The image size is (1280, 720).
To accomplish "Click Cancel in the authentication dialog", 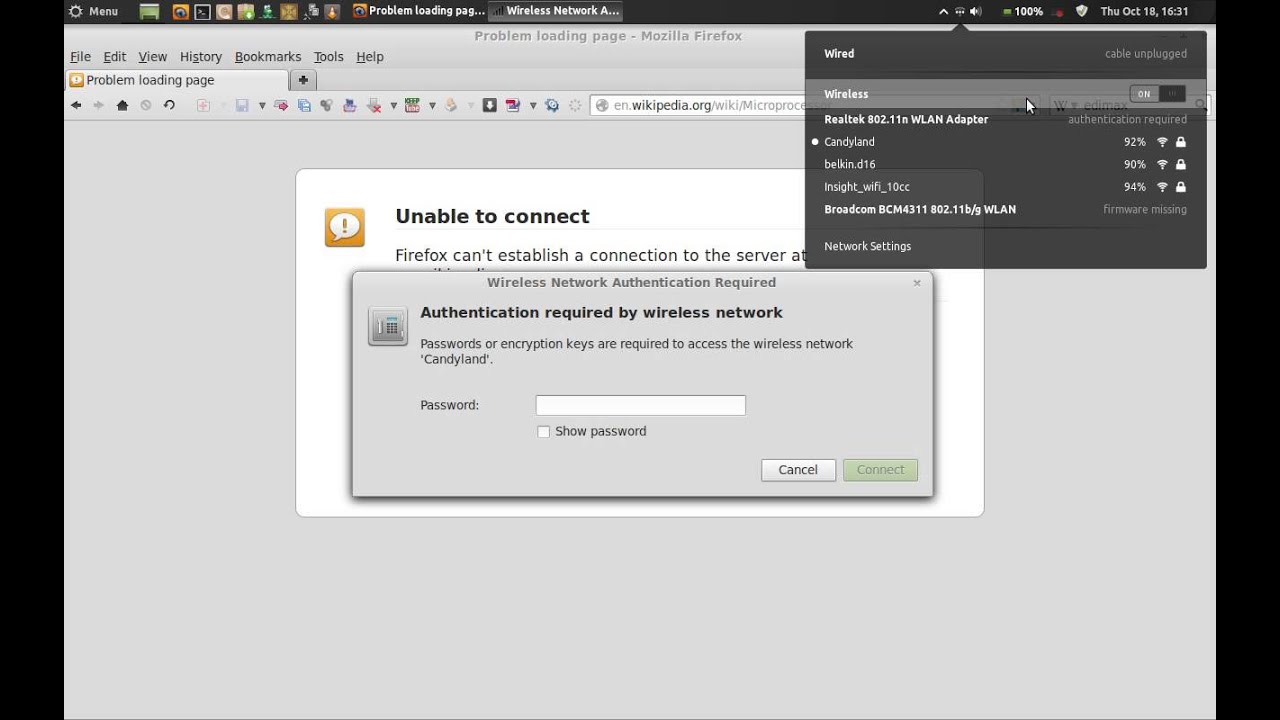I will click(798, 470).
